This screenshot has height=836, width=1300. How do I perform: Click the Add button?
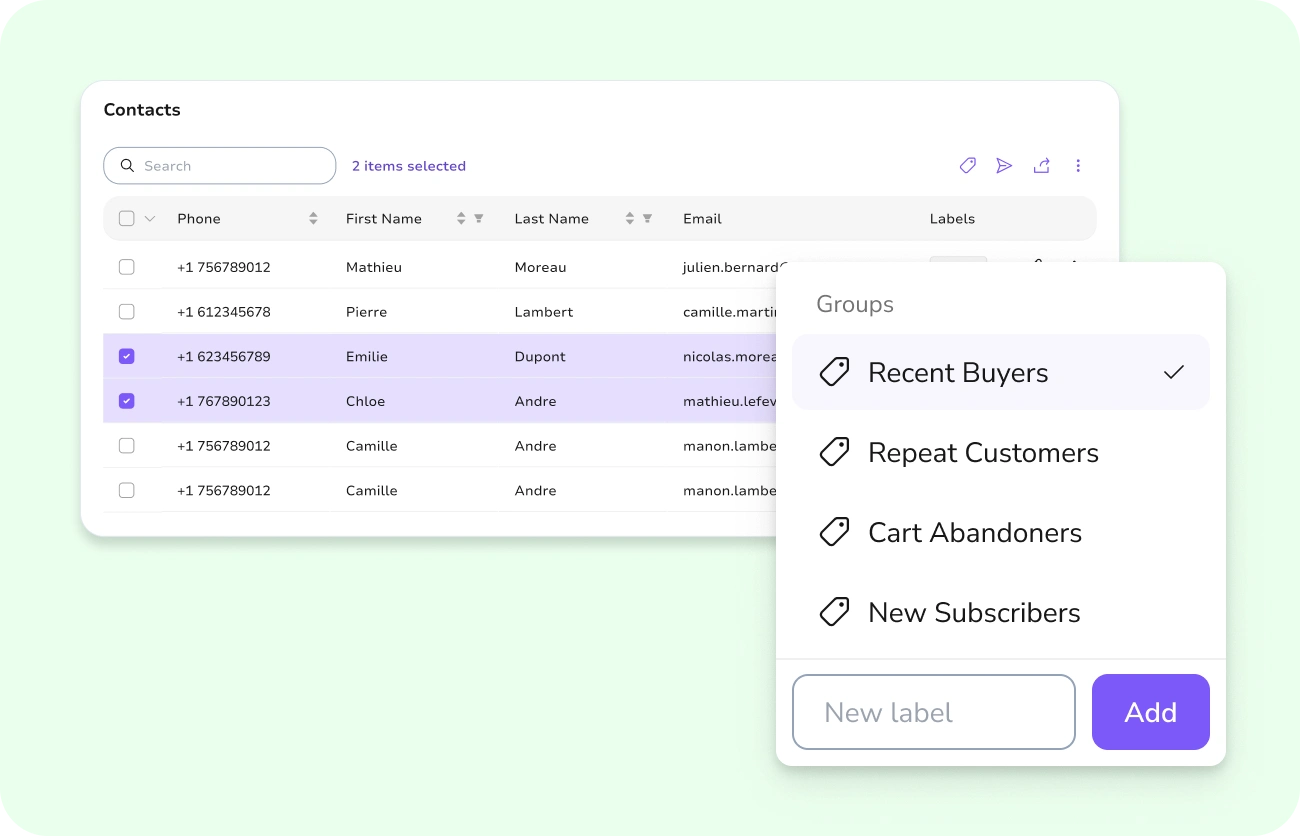point(1150,711)
